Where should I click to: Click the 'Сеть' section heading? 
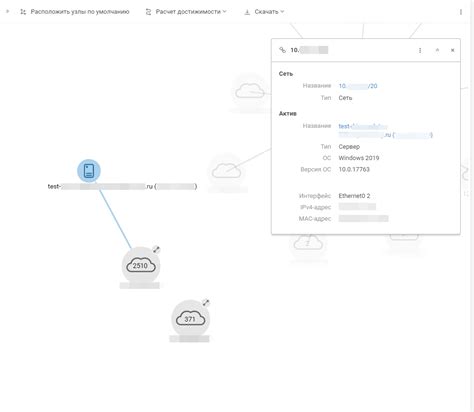[286, 74]
